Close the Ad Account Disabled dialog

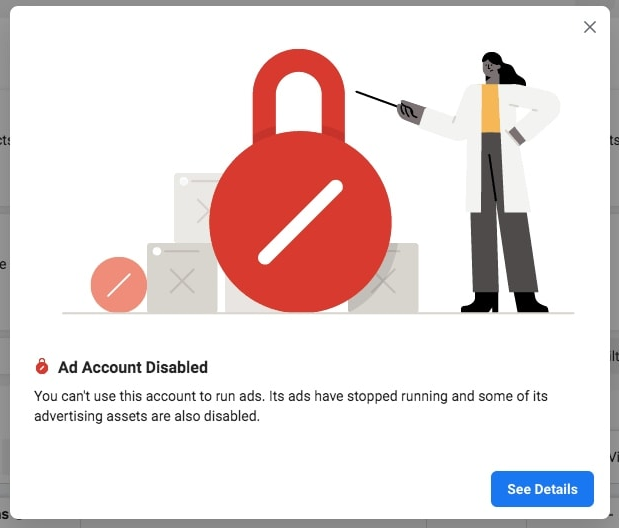[x=590, y=27]
